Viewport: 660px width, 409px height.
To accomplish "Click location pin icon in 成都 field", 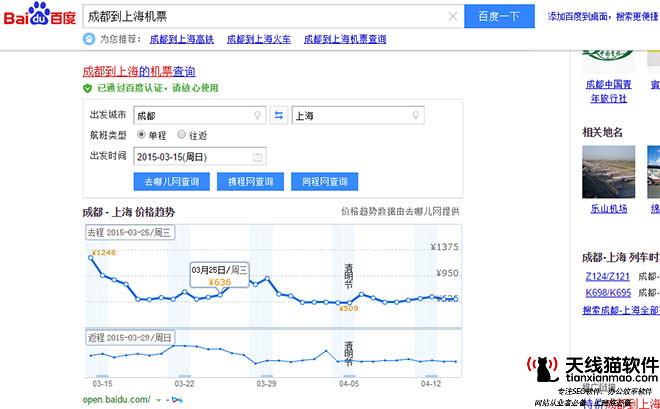I will 257,115.
